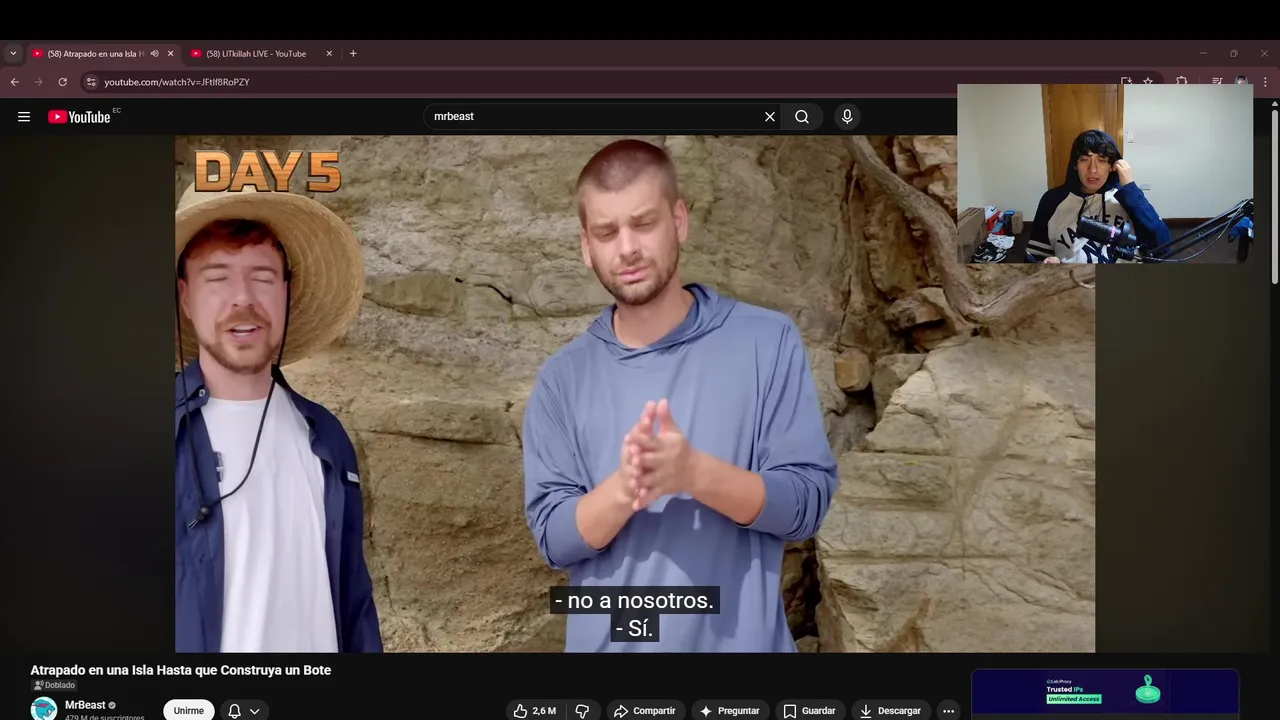This screenshot has width=1280, height=720.
Task: Mute audio icon on Atrapado tab
Action: click(x=154, y=54)
